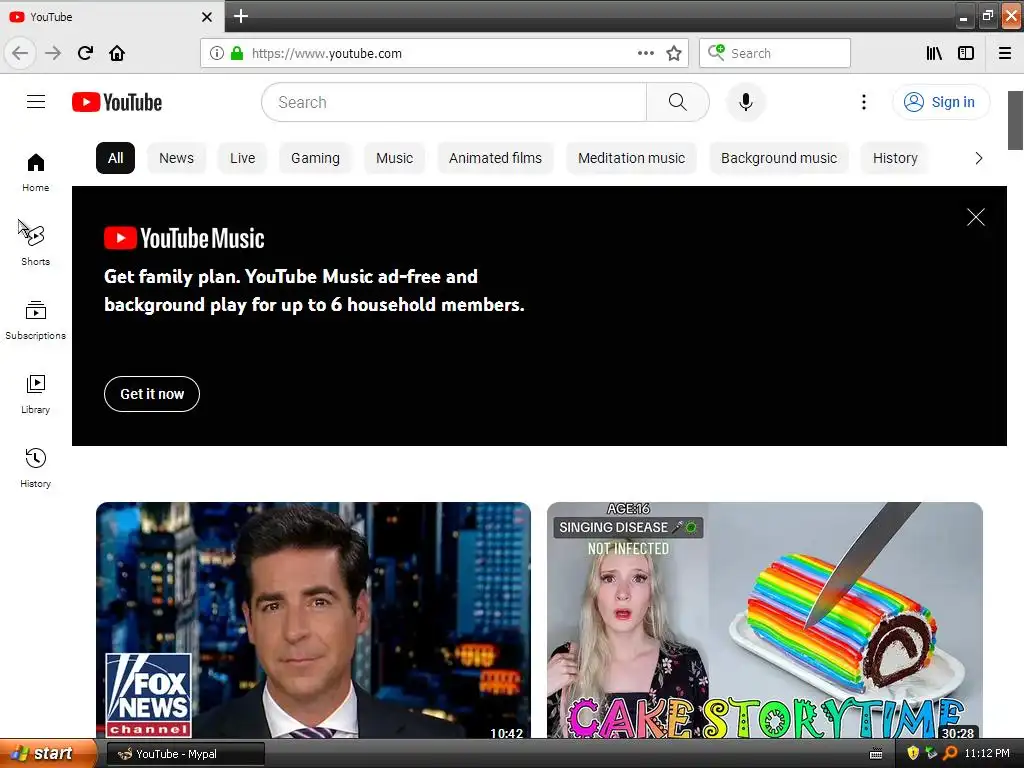Click the taskbar clock 11:12 PM

[987, 753]
